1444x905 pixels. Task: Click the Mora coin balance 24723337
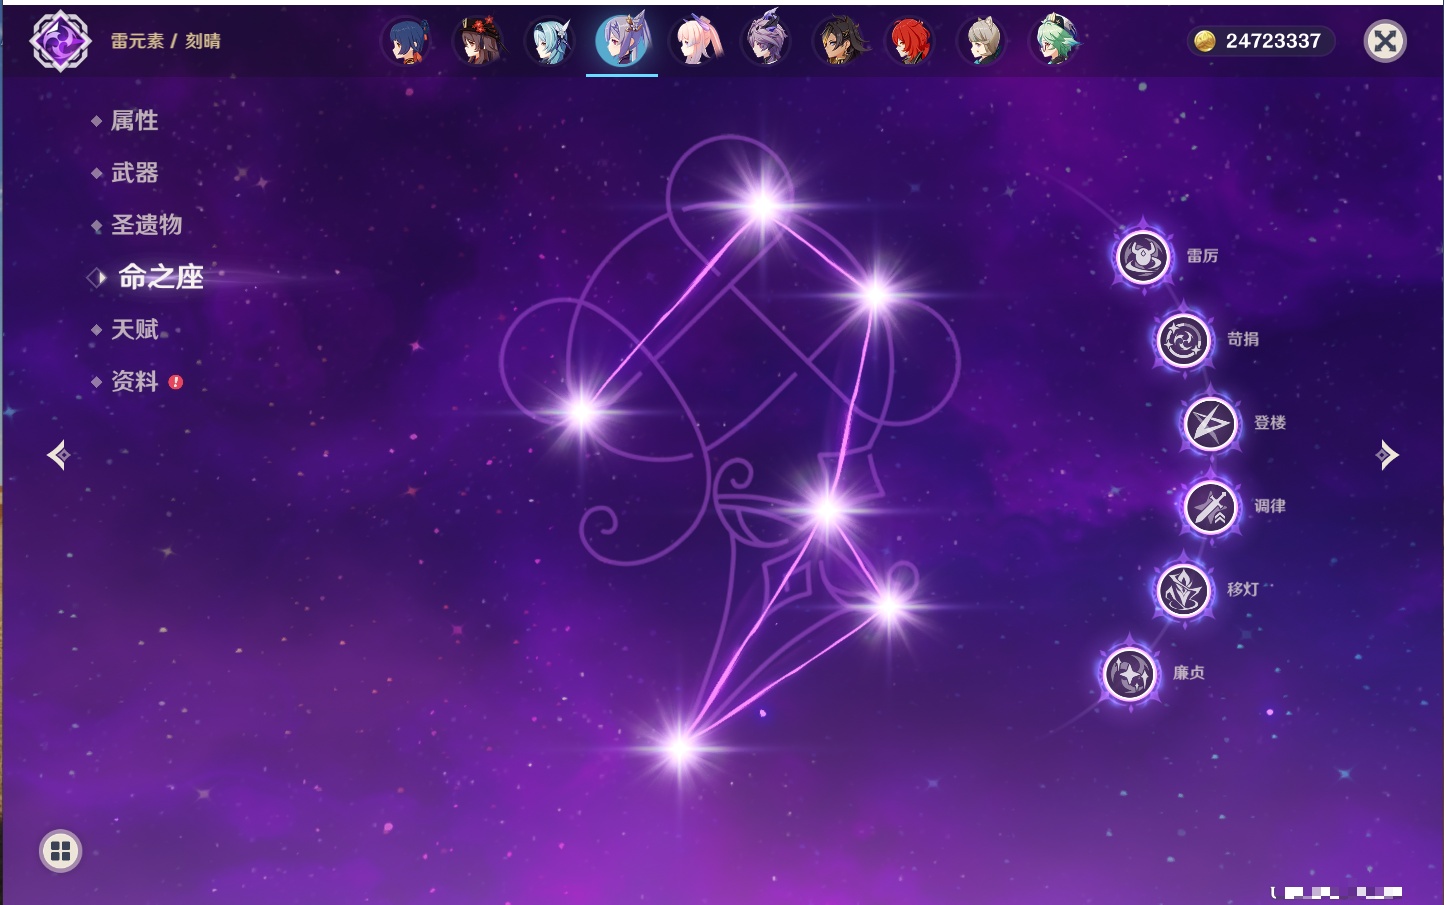tap(1261, 41)
